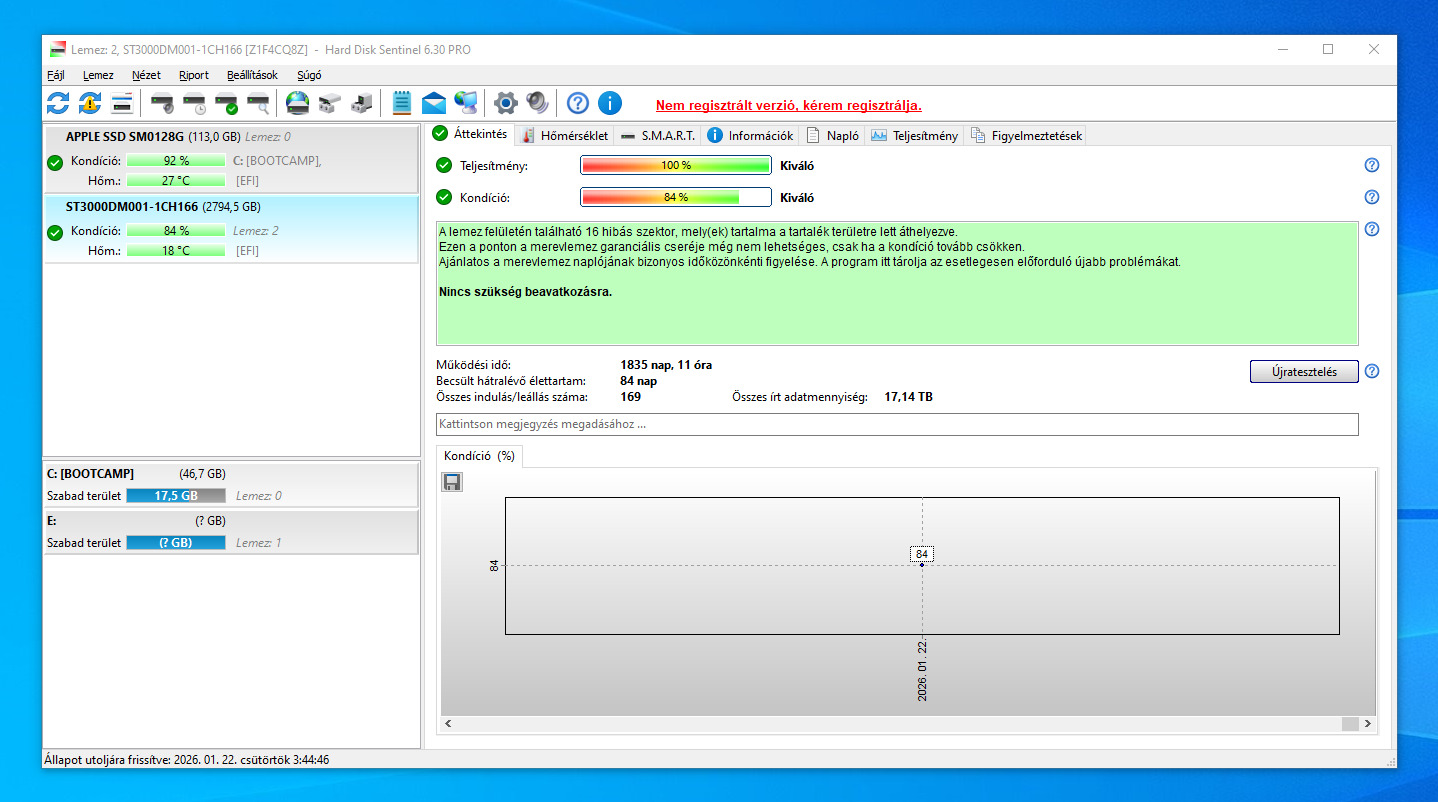Click the graph scrollbar left arrow

click(448, 723)
